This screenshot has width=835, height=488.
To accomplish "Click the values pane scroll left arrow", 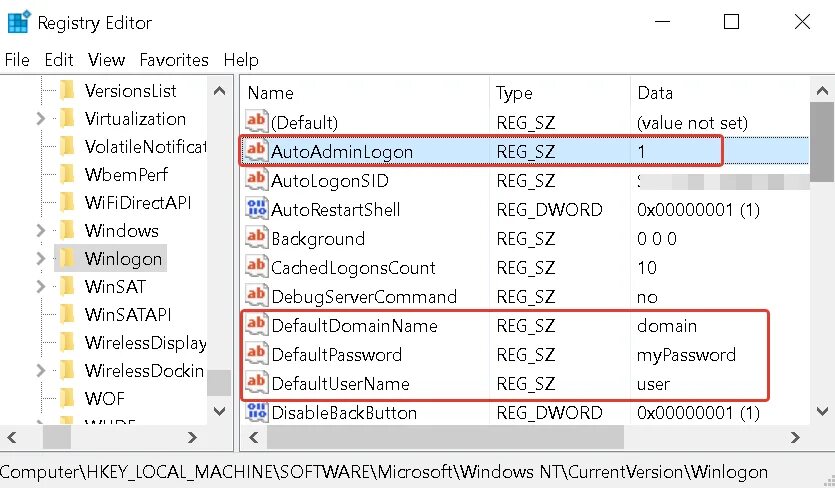I will pos(253,437).
